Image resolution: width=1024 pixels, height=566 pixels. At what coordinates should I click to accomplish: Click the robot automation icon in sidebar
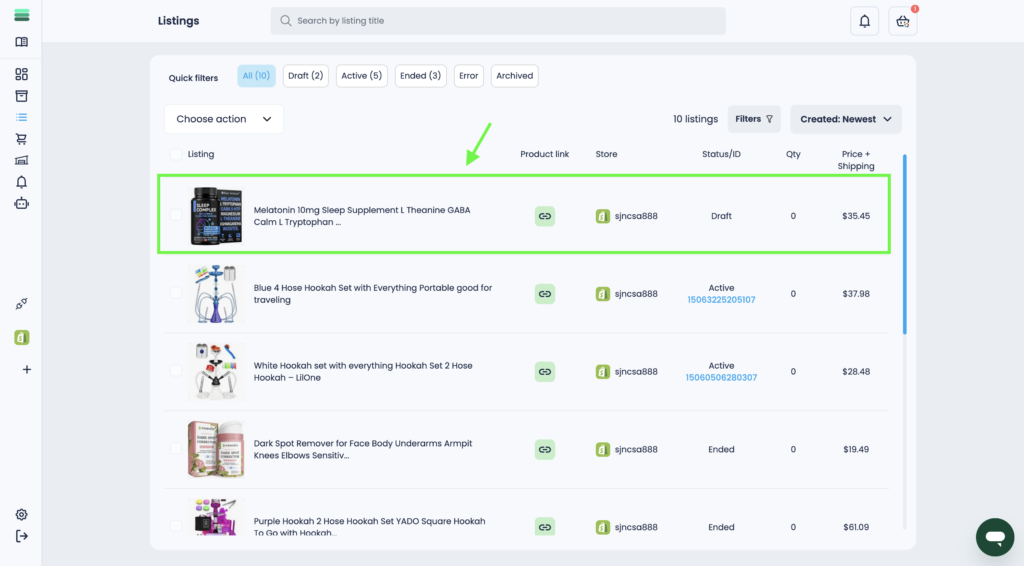[21, 203]
